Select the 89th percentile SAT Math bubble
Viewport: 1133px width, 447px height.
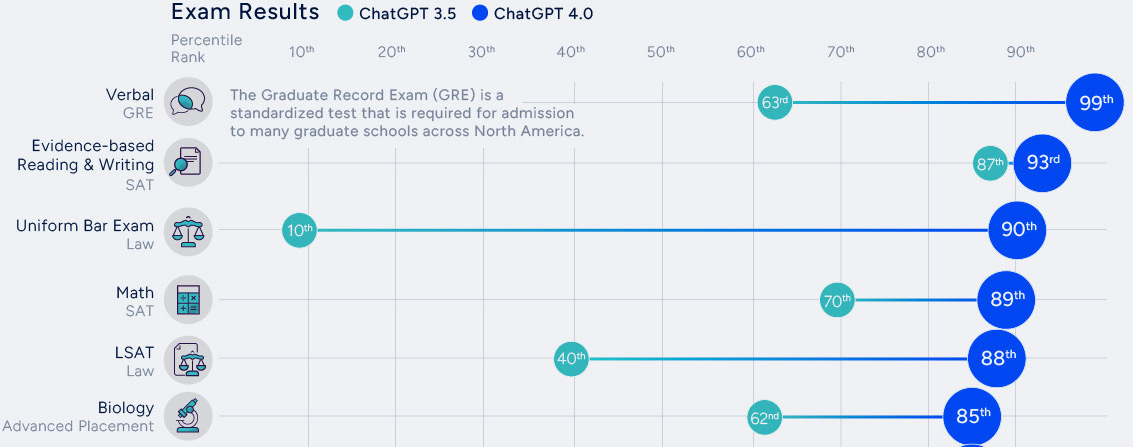point(1006,299)
